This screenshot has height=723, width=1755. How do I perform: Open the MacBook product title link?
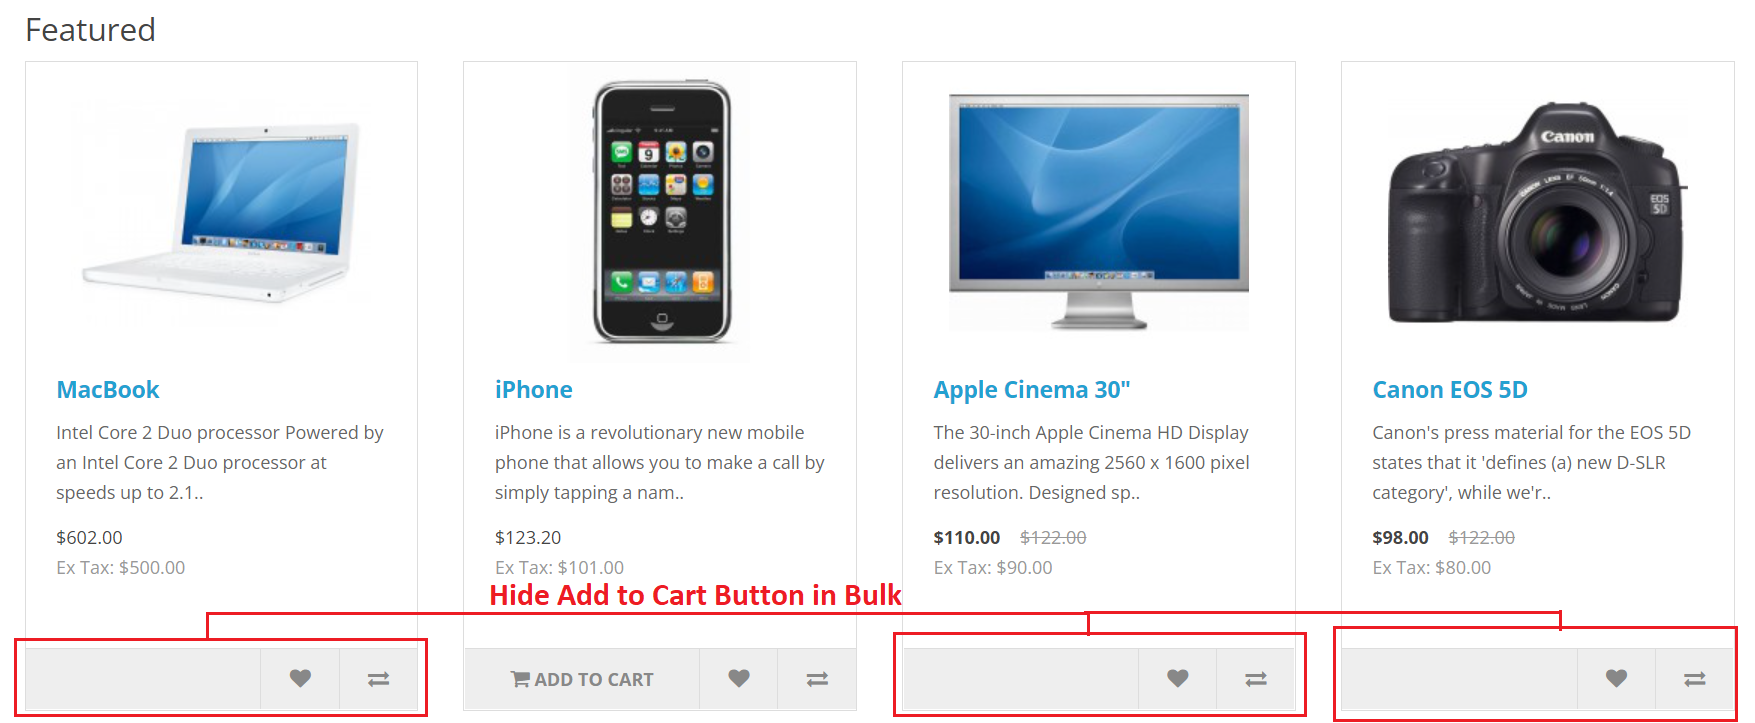(x=108, y=390)
